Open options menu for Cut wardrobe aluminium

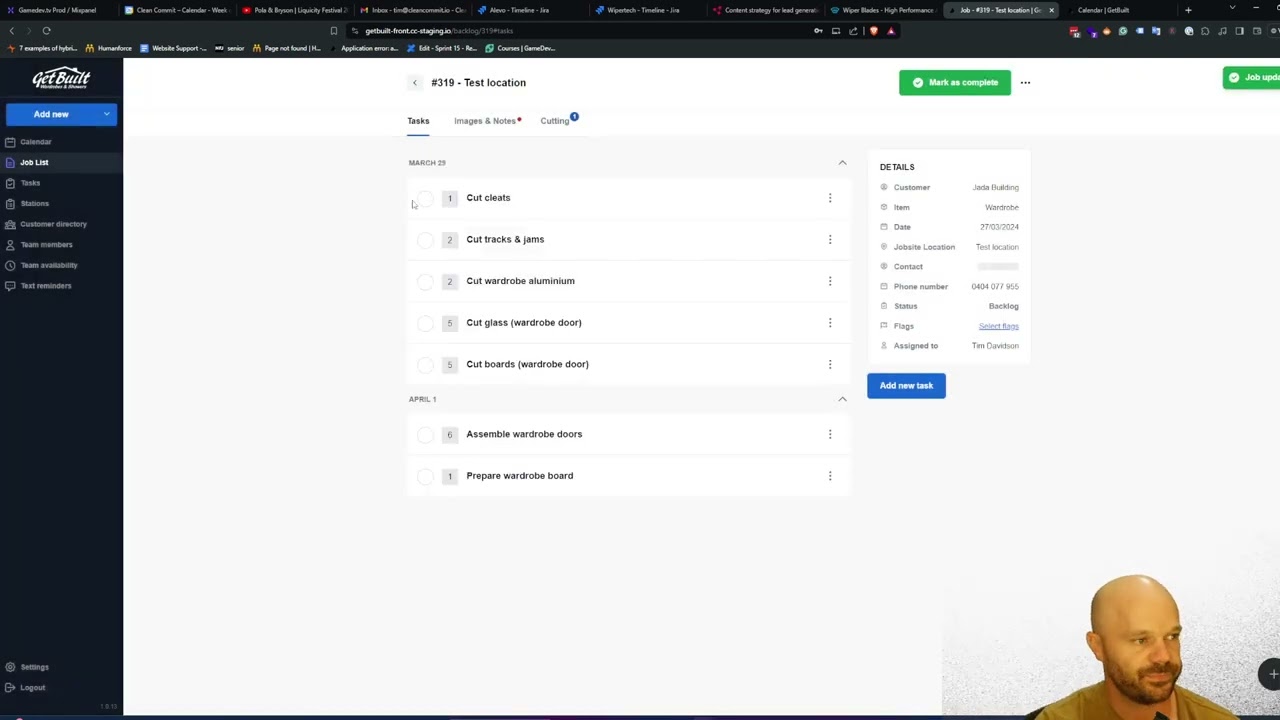click(x=830, y=281)
